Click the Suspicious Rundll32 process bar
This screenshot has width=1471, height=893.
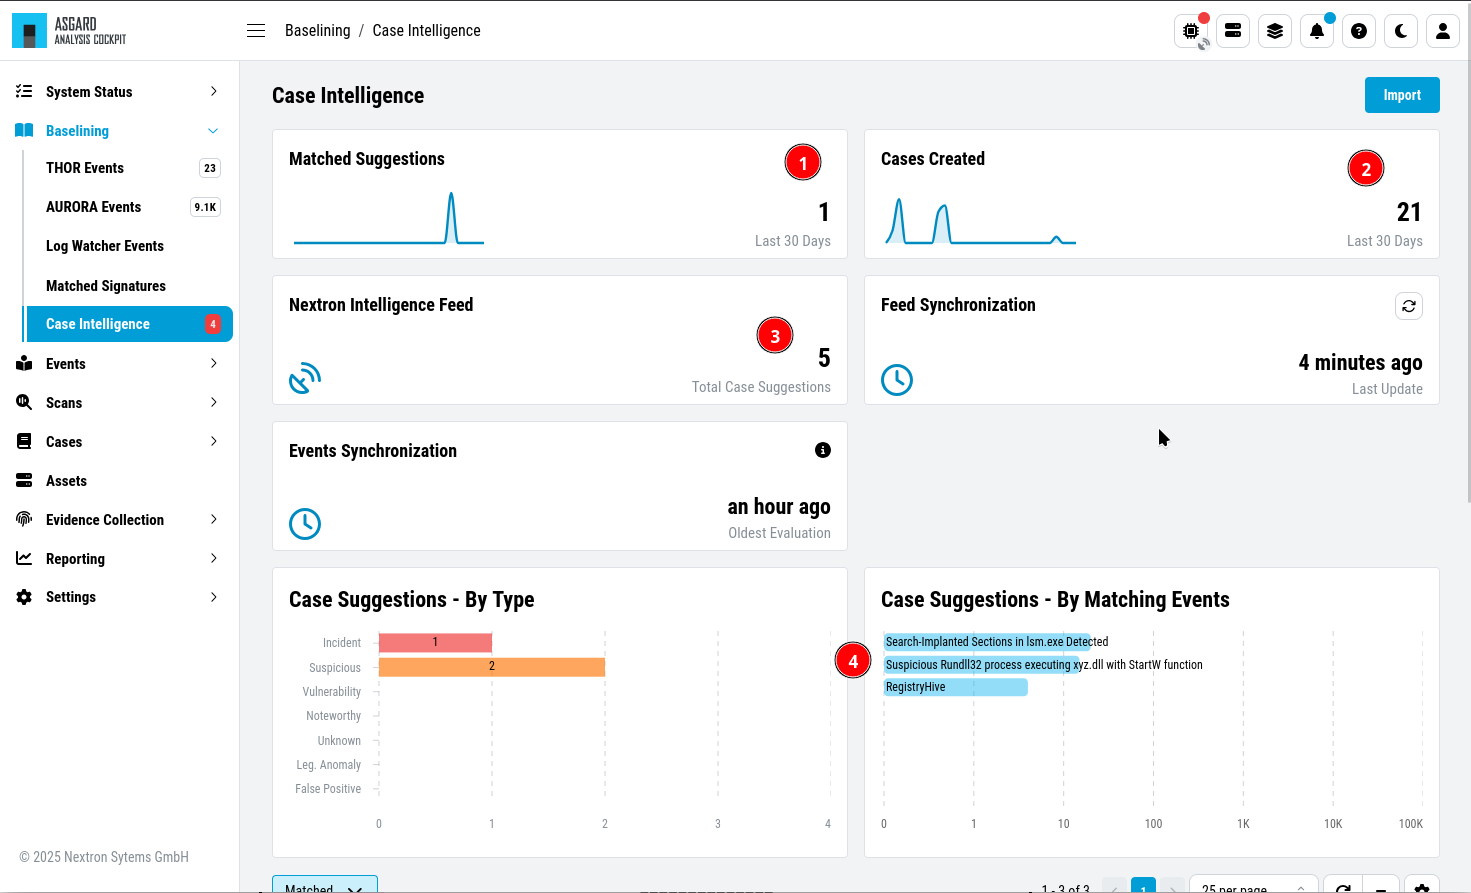pos(982,665)
